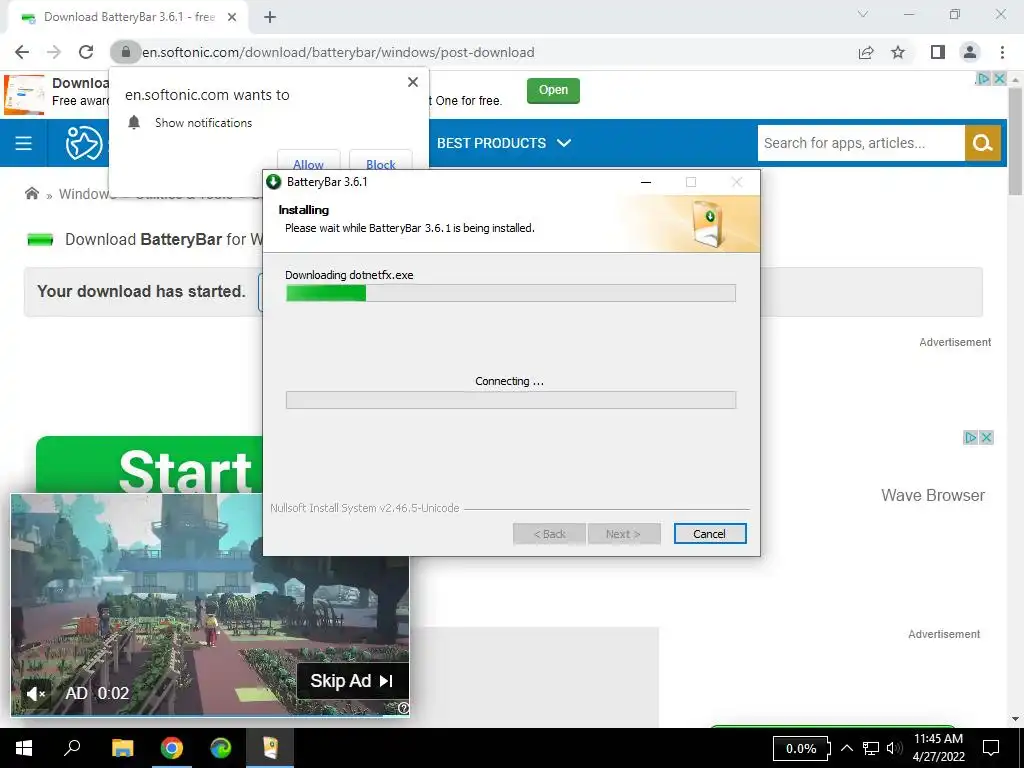
Task: Click the green Open ad button
Action: click(x=553, y=90)
